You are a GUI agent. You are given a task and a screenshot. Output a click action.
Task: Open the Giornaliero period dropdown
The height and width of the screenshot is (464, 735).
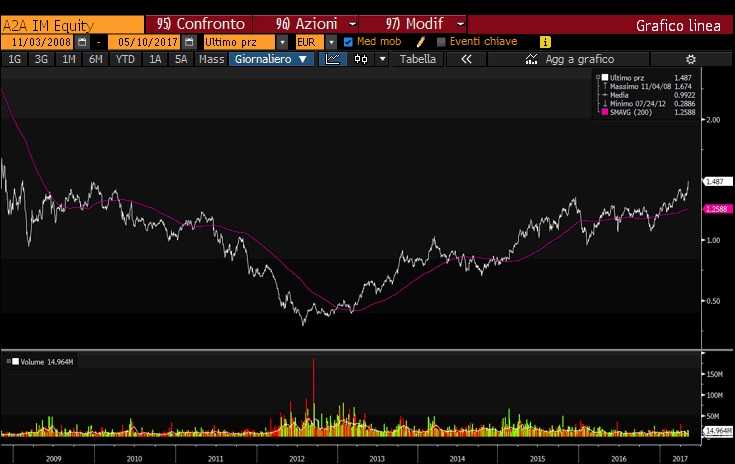pos(271,59)
